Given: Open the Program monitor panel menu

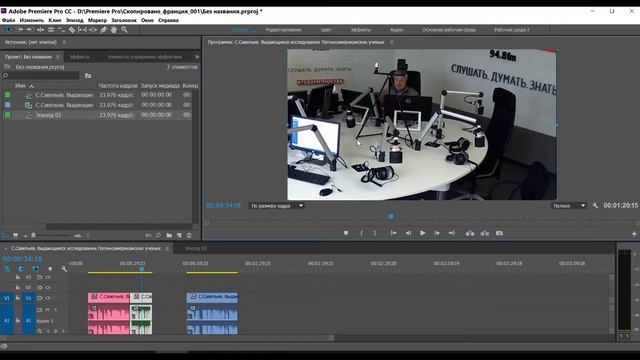Looking at the screenshot, I should point(392,42).
